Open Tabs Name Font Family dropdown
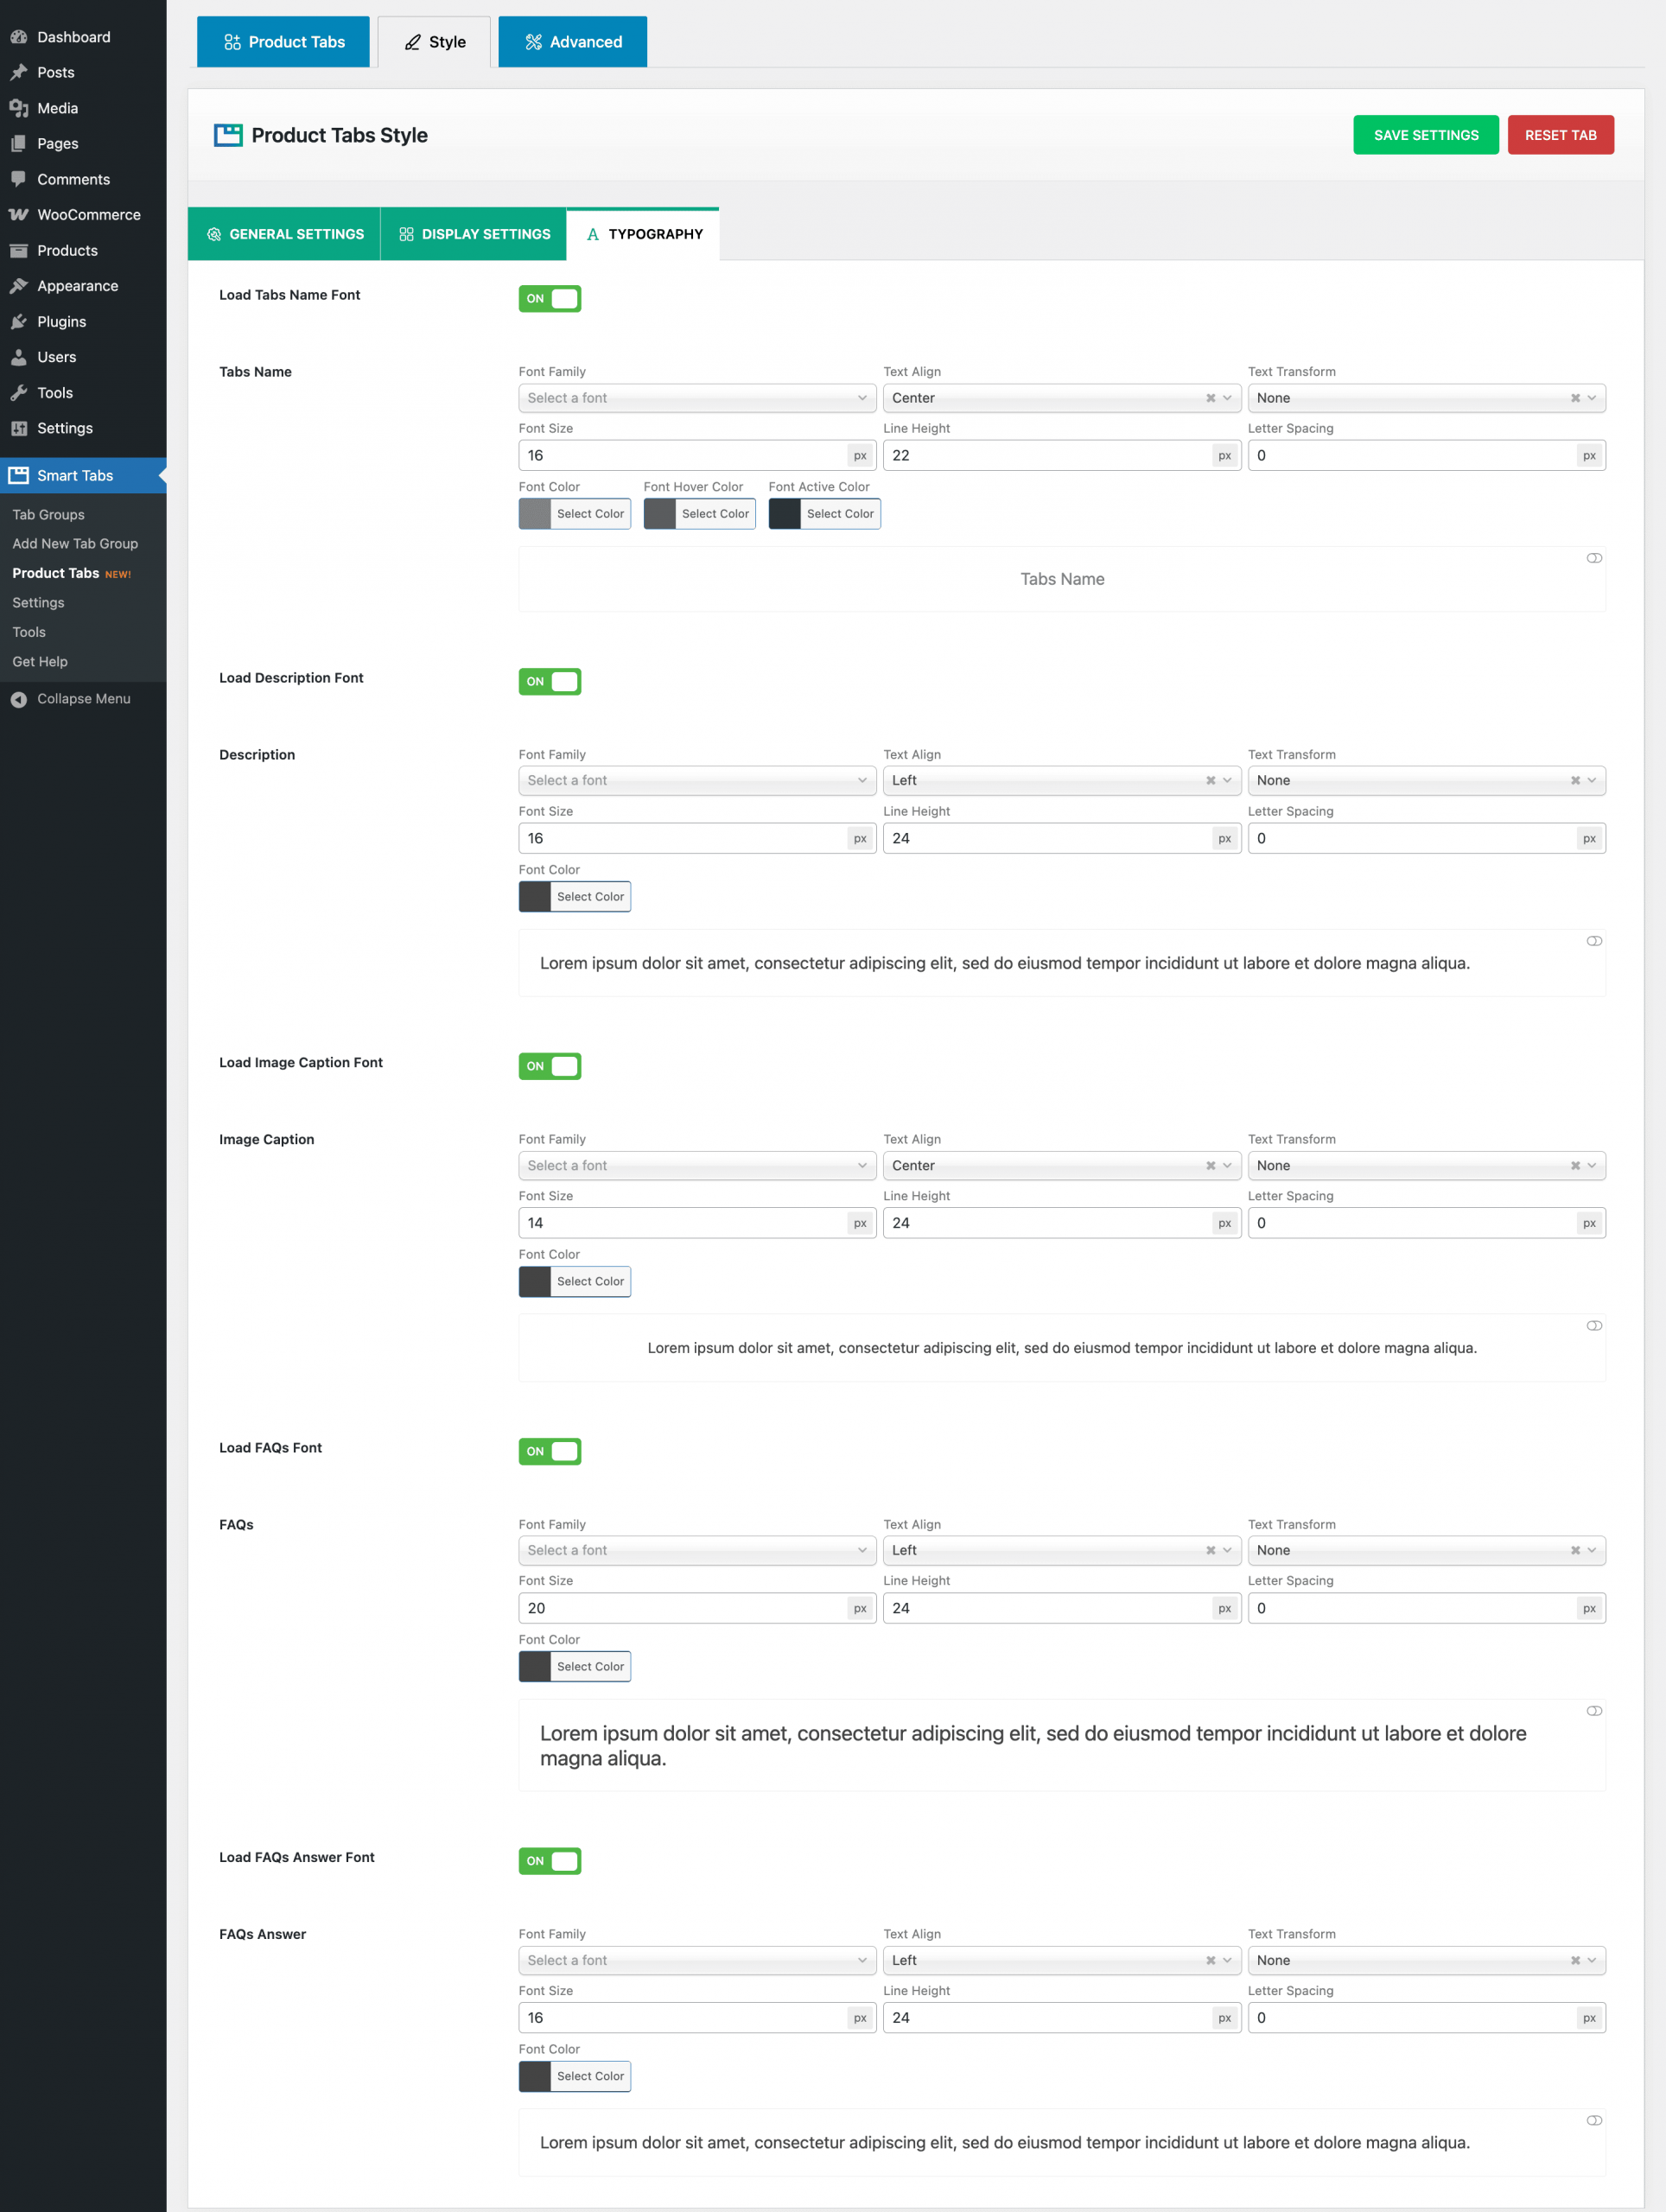The height and width of the screenshot is (2212, 1666). [x=697, y=398]
